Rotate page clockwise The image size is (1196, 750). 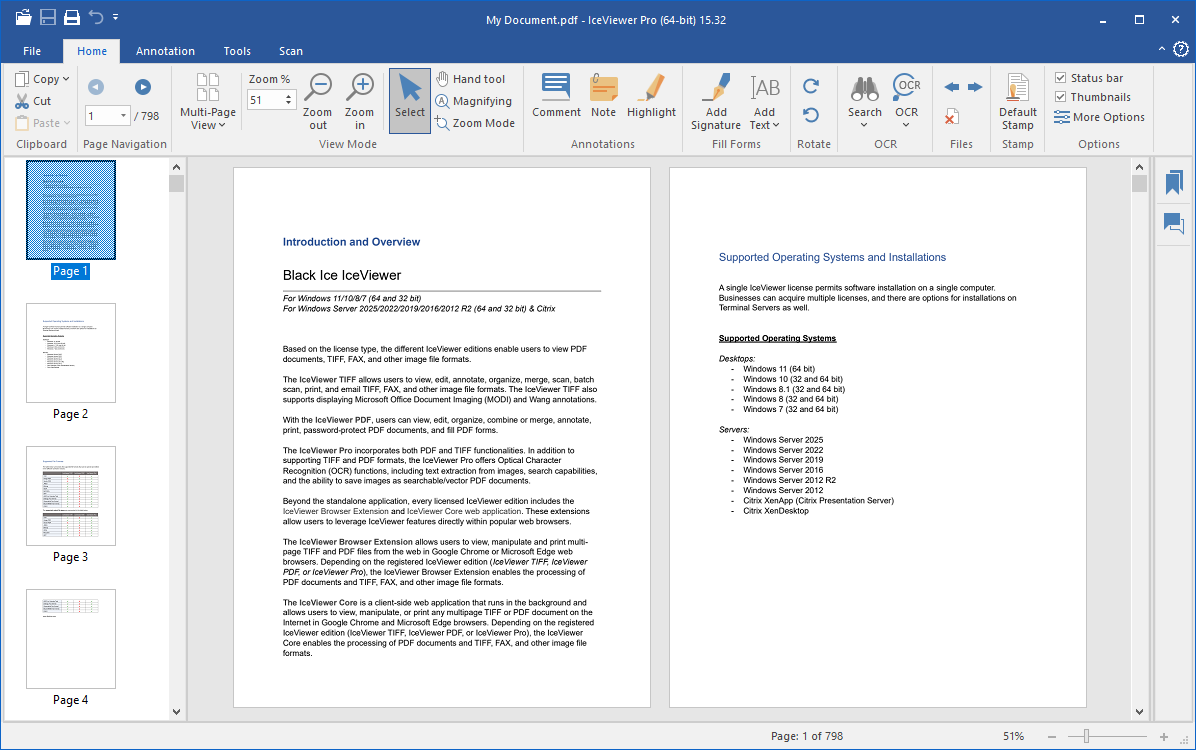[812, 86]
